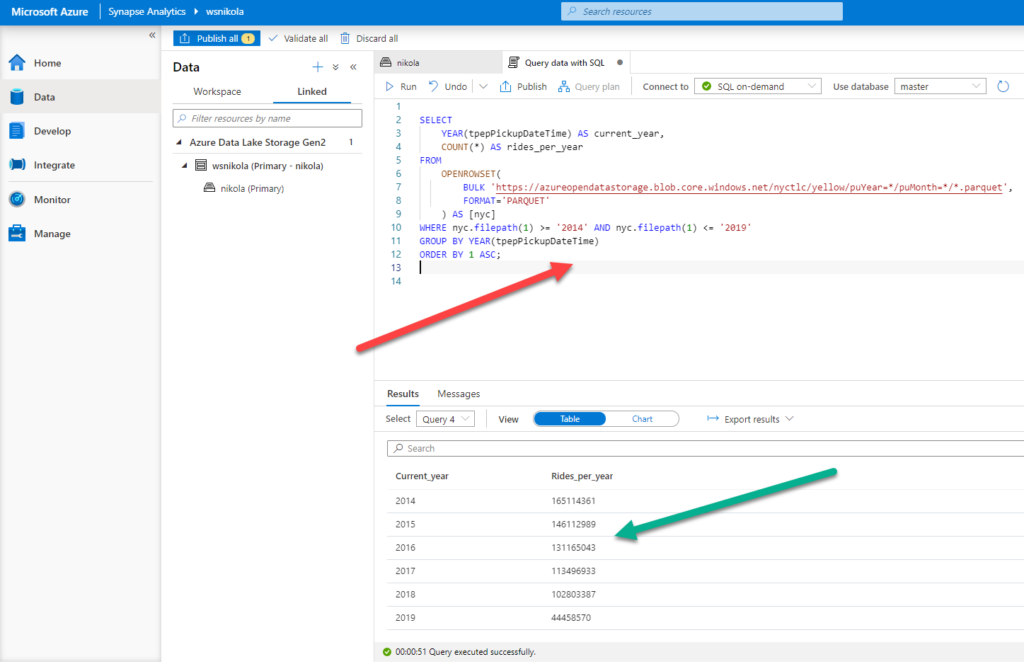This screenshot has width=1024, height=664.
Task: Open the Connect to SQL on-demand dropdown
Action: tap(758, 86)
